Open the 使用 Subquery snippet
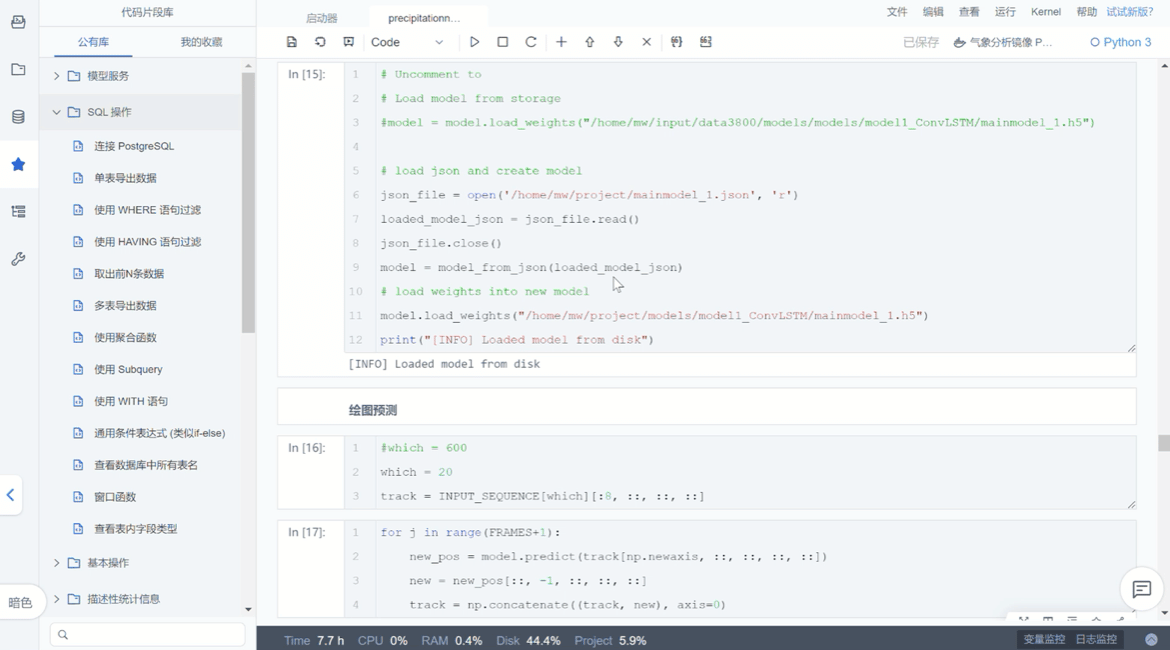 [x=128, y=369]
